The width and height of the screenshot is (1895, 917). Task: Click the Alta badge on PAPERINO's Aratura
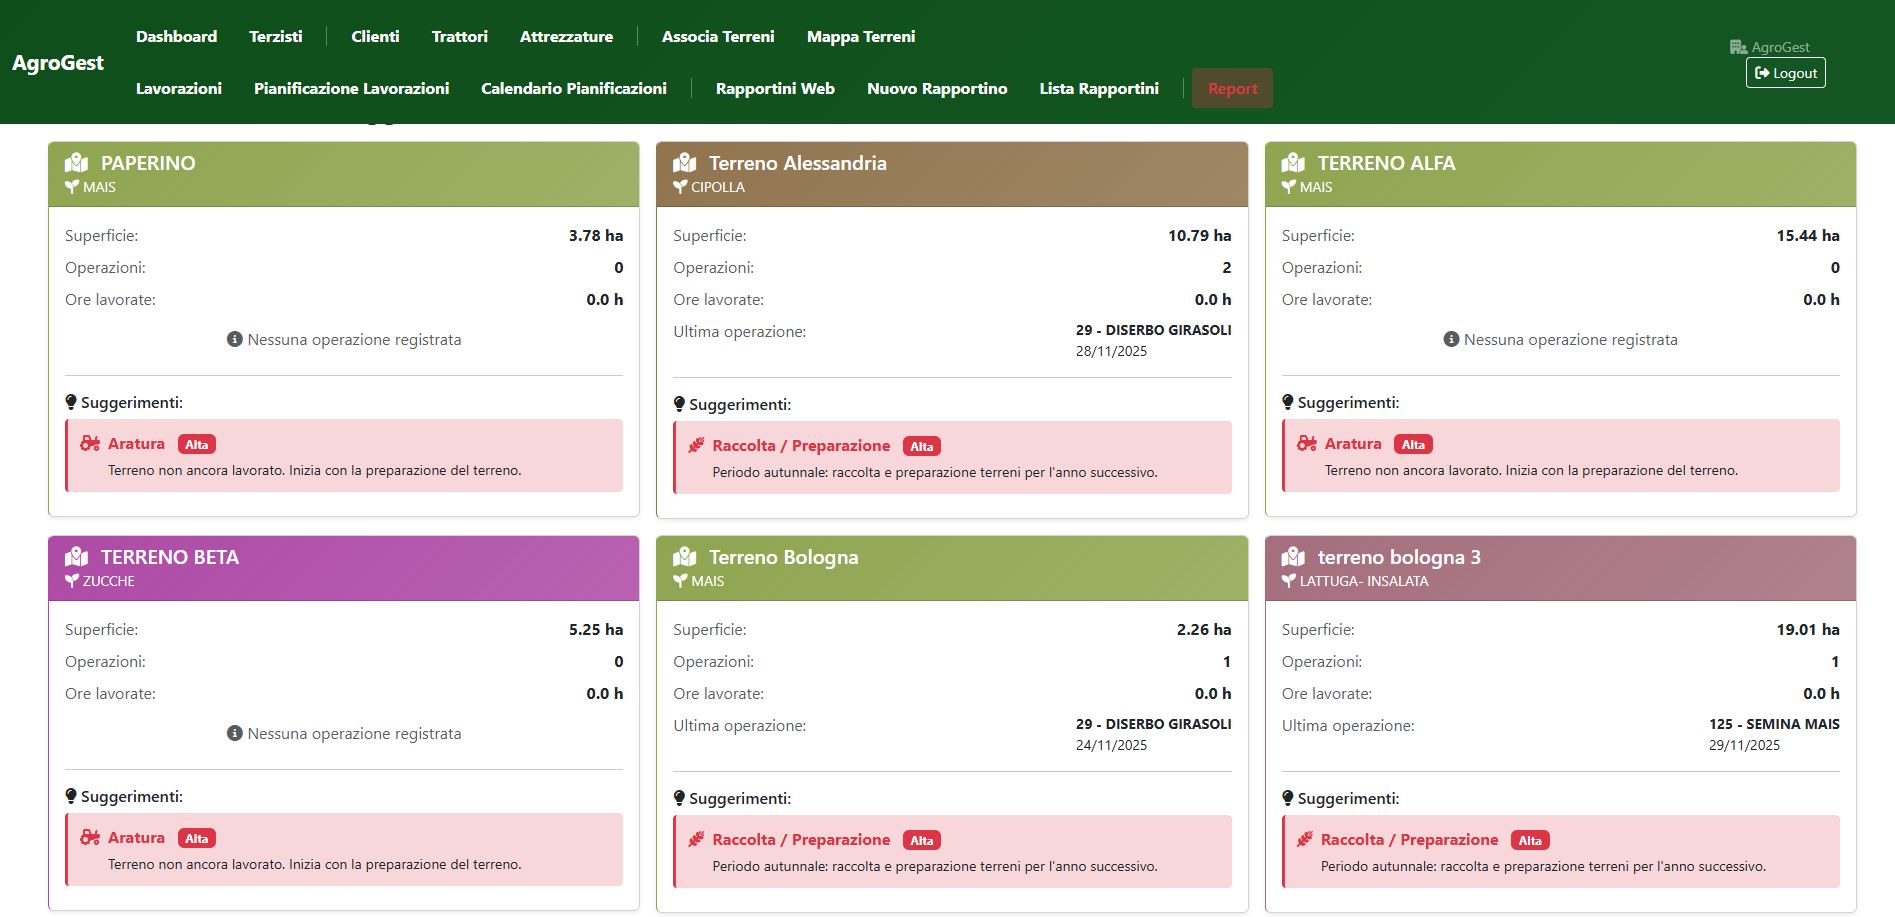197,445
